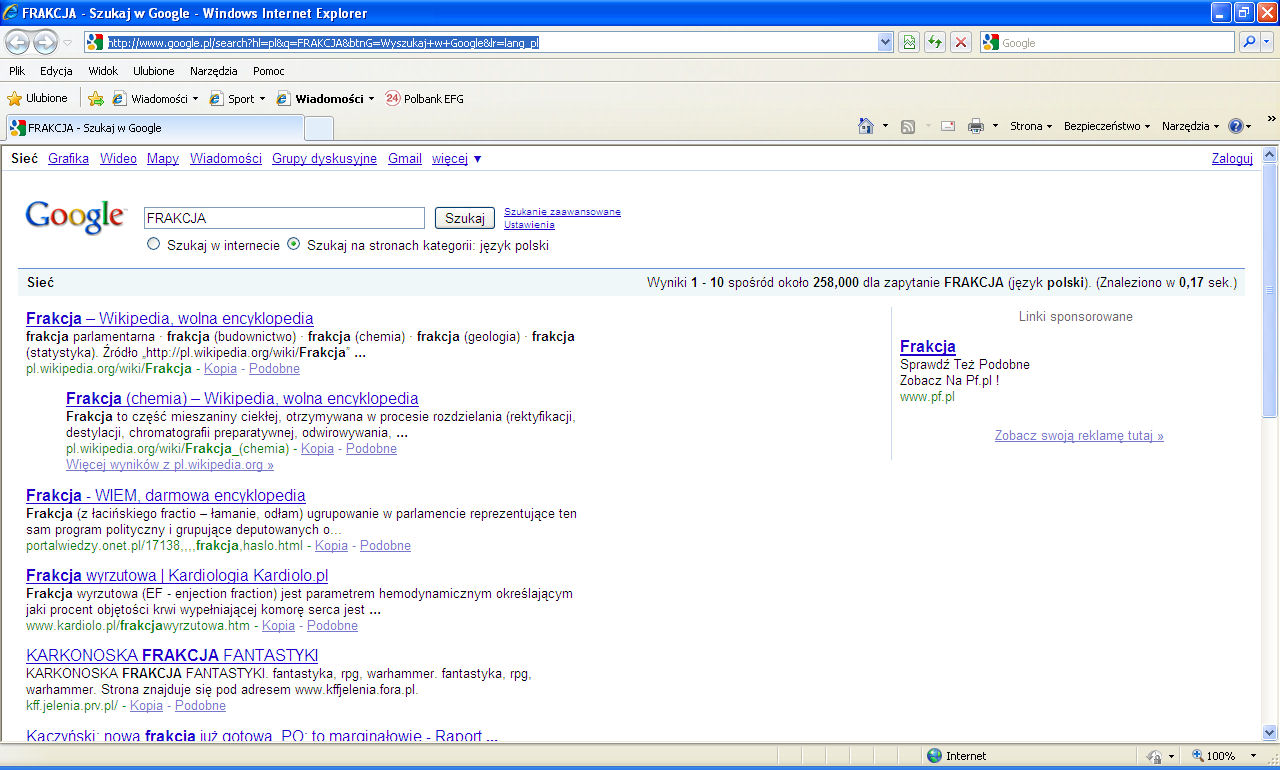Open the Ustawienia link
1280x770 pixels.
point(529,225)
